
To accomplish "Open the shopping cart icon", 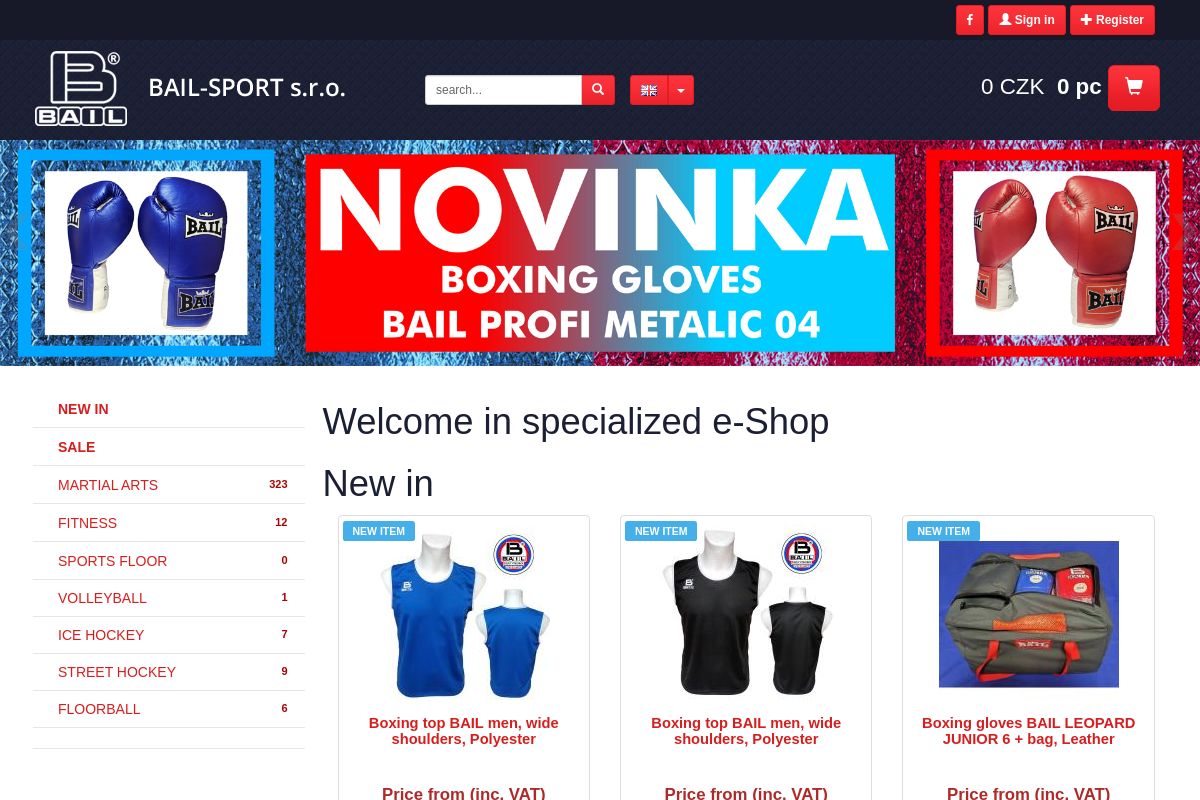I will point(1134,88).
